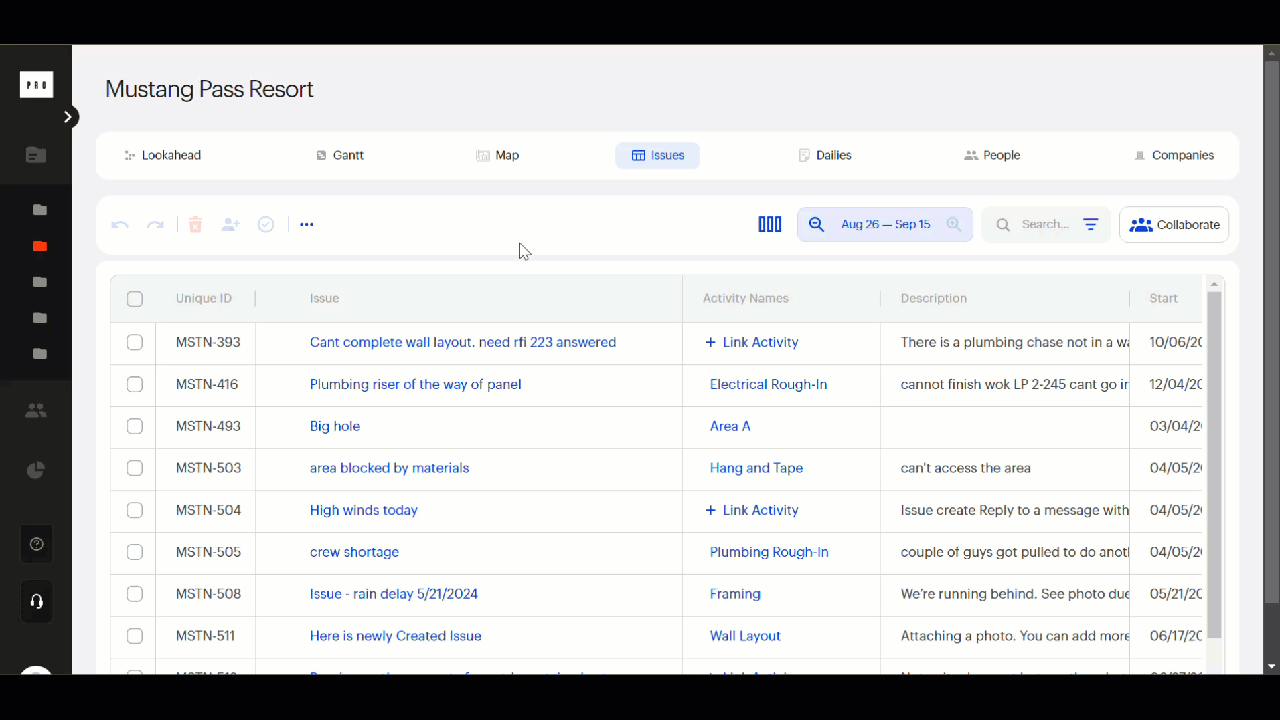1280x720 pixels.
Task: Check the MSTN-505 row checkbox
Action: 135,553
